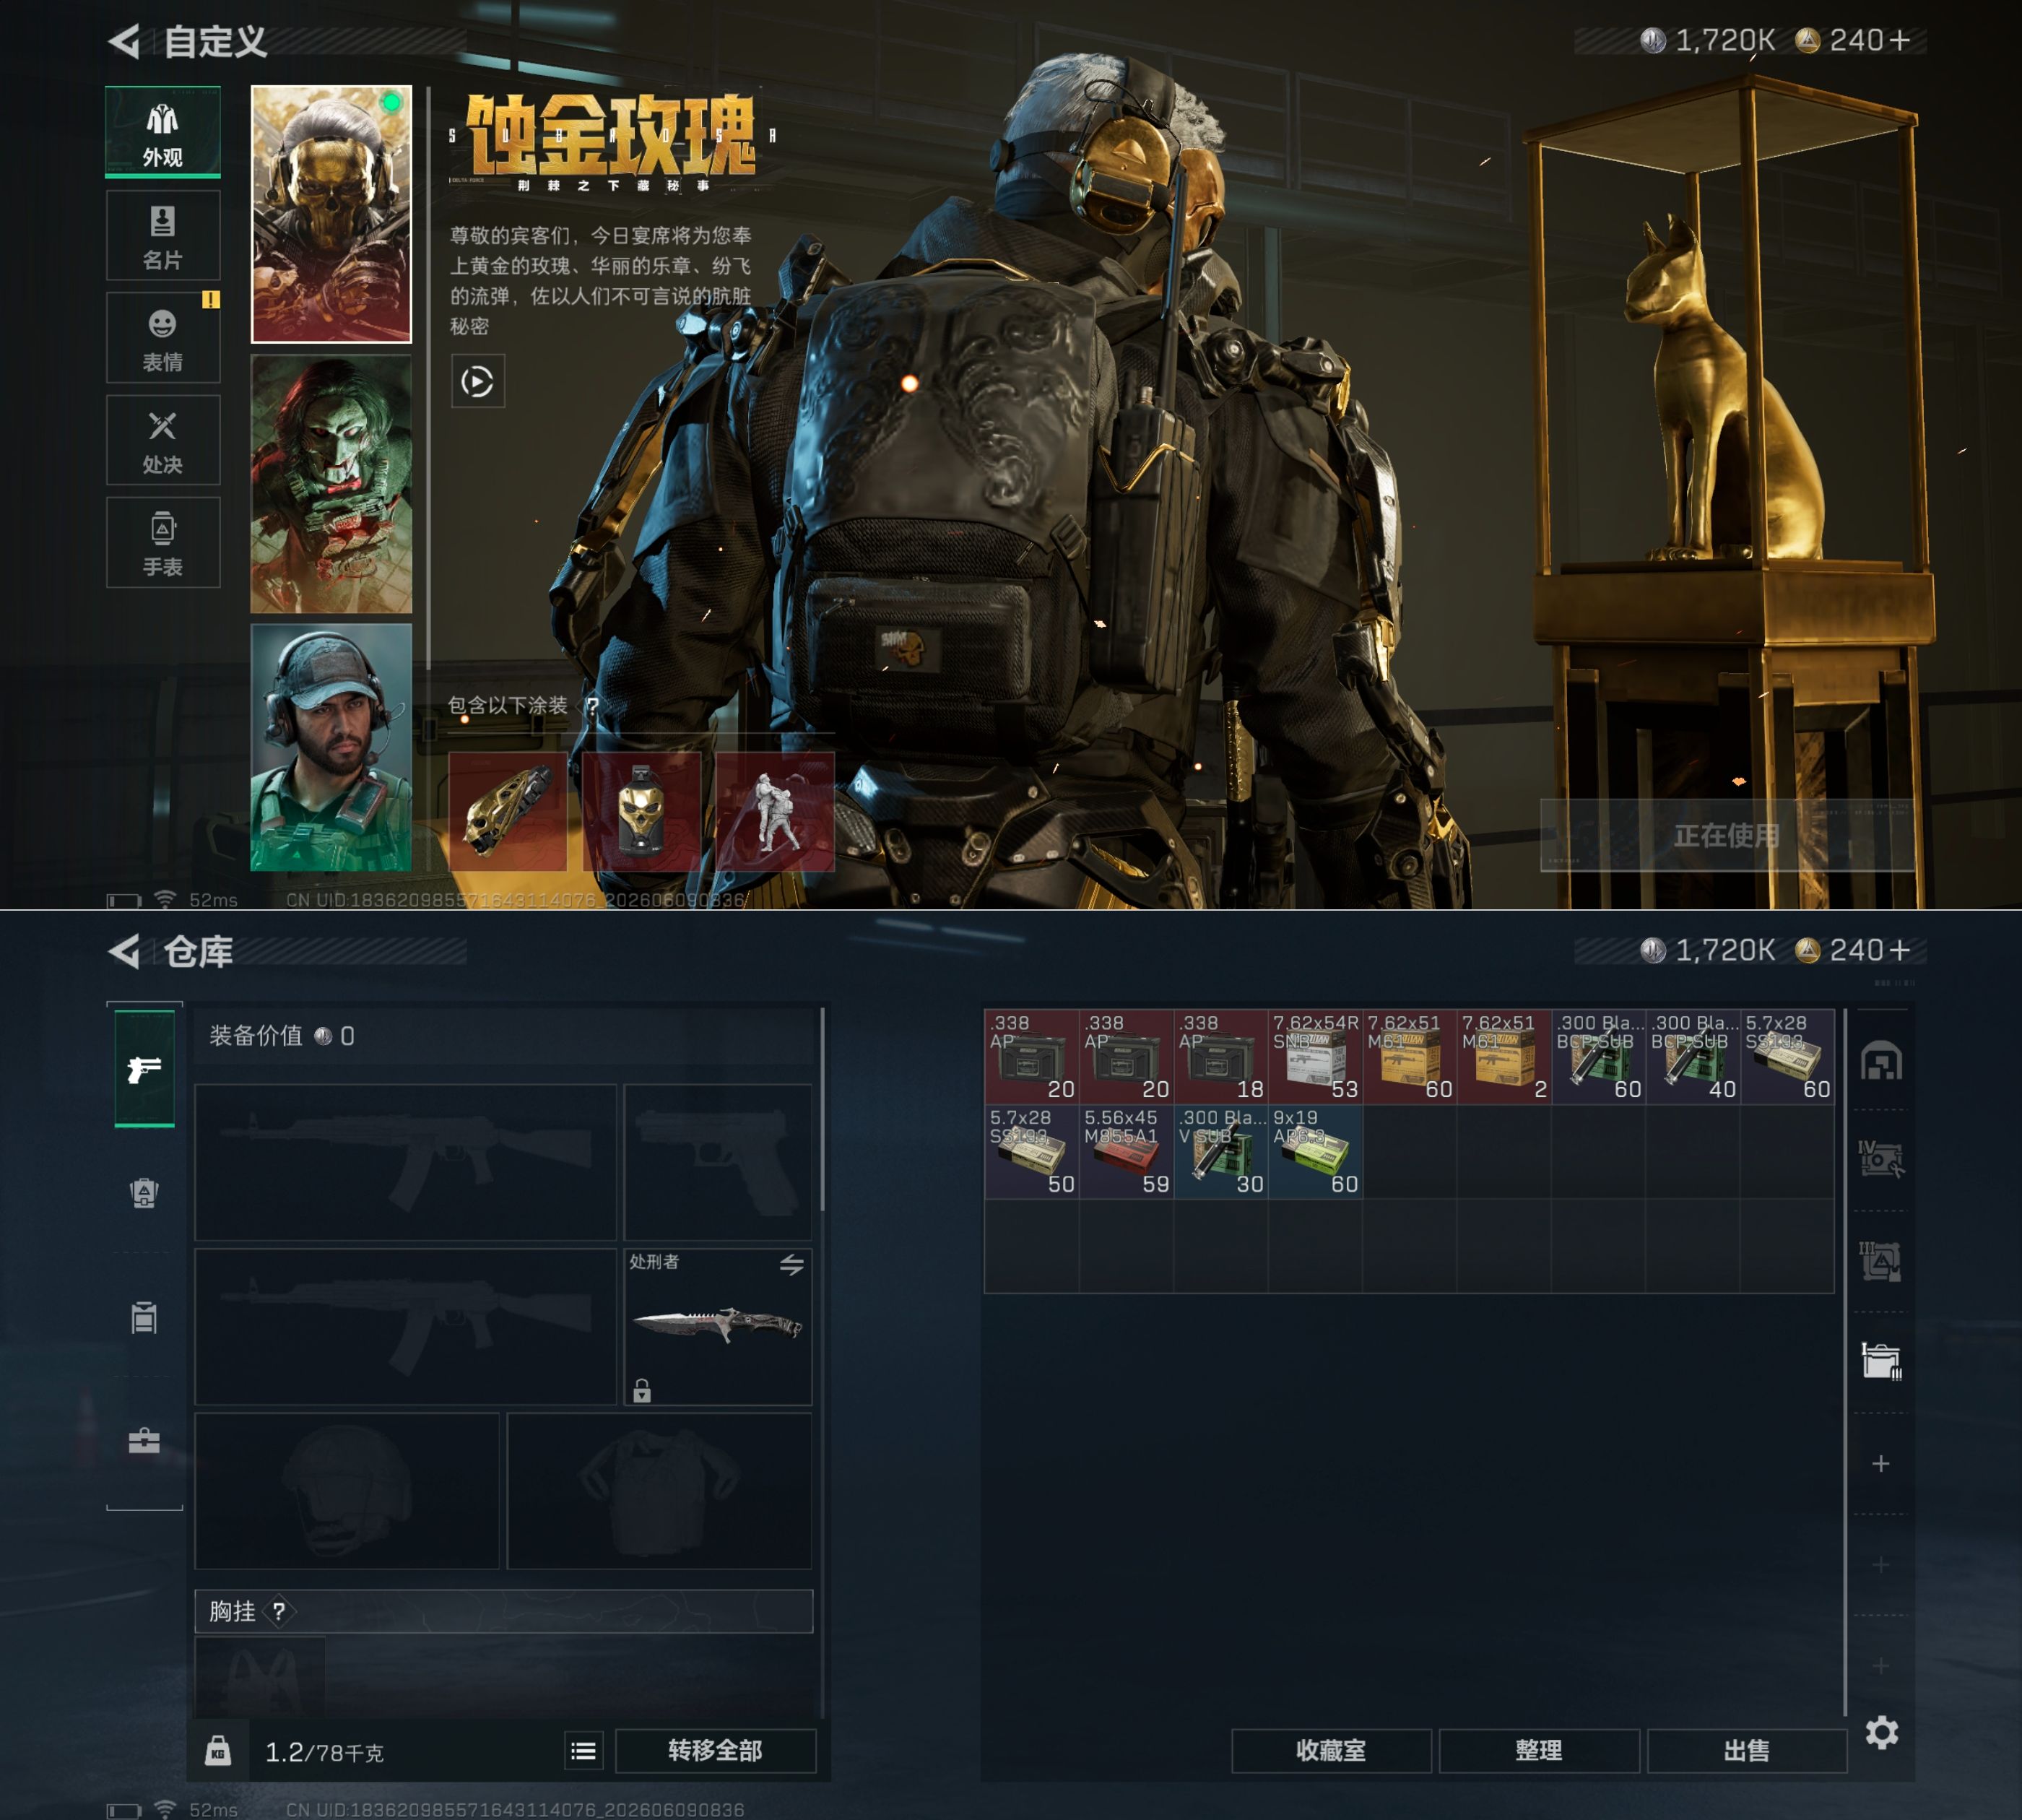The height and width of the screenshot is (1820, 2022).
Task: Open the empty helmet slot
Action: point(347,1491)
